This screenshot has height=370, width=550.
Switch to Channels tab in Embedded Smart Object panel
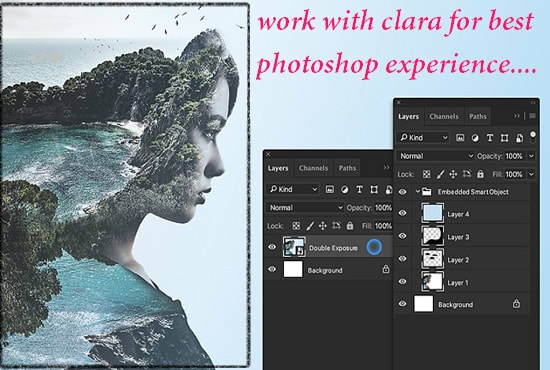pos(444,116)
